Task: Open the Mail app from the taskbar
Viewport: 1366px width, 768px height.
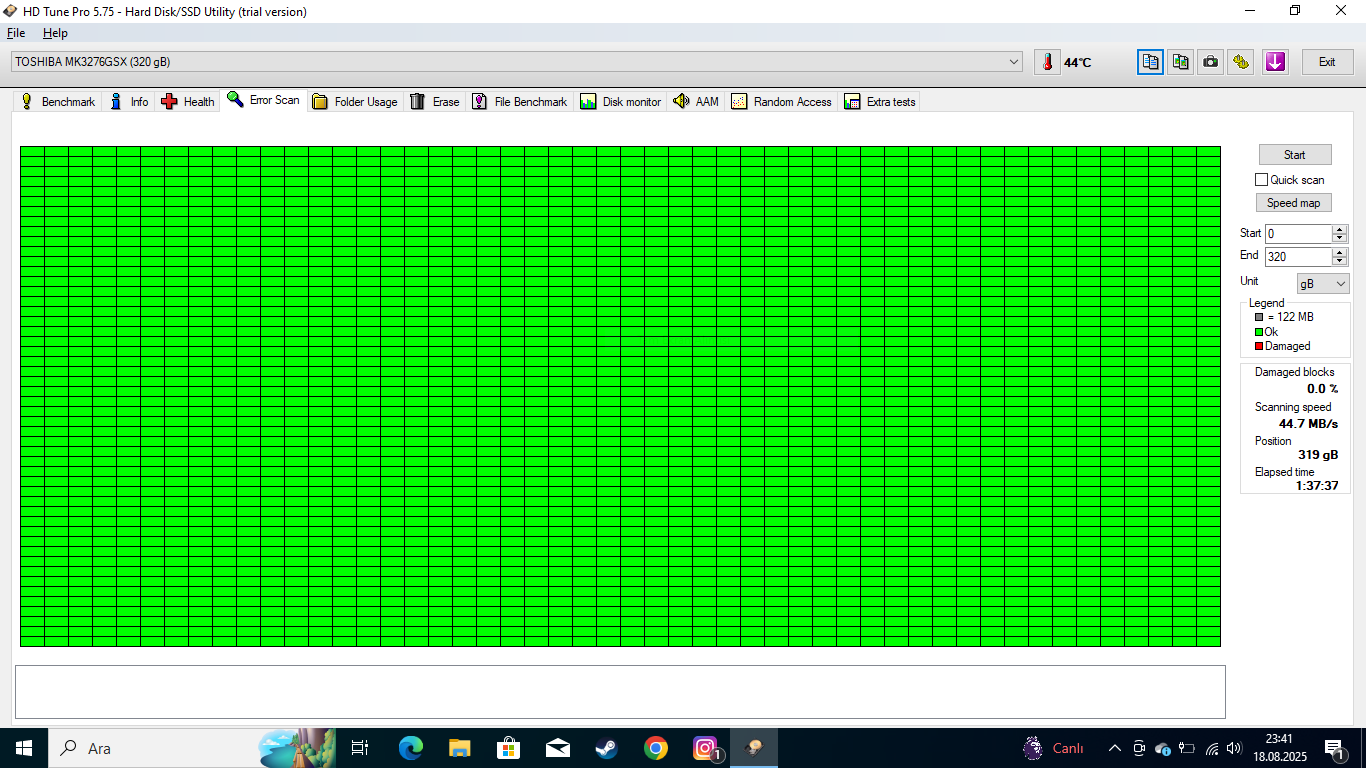Action: pos(558,748)
